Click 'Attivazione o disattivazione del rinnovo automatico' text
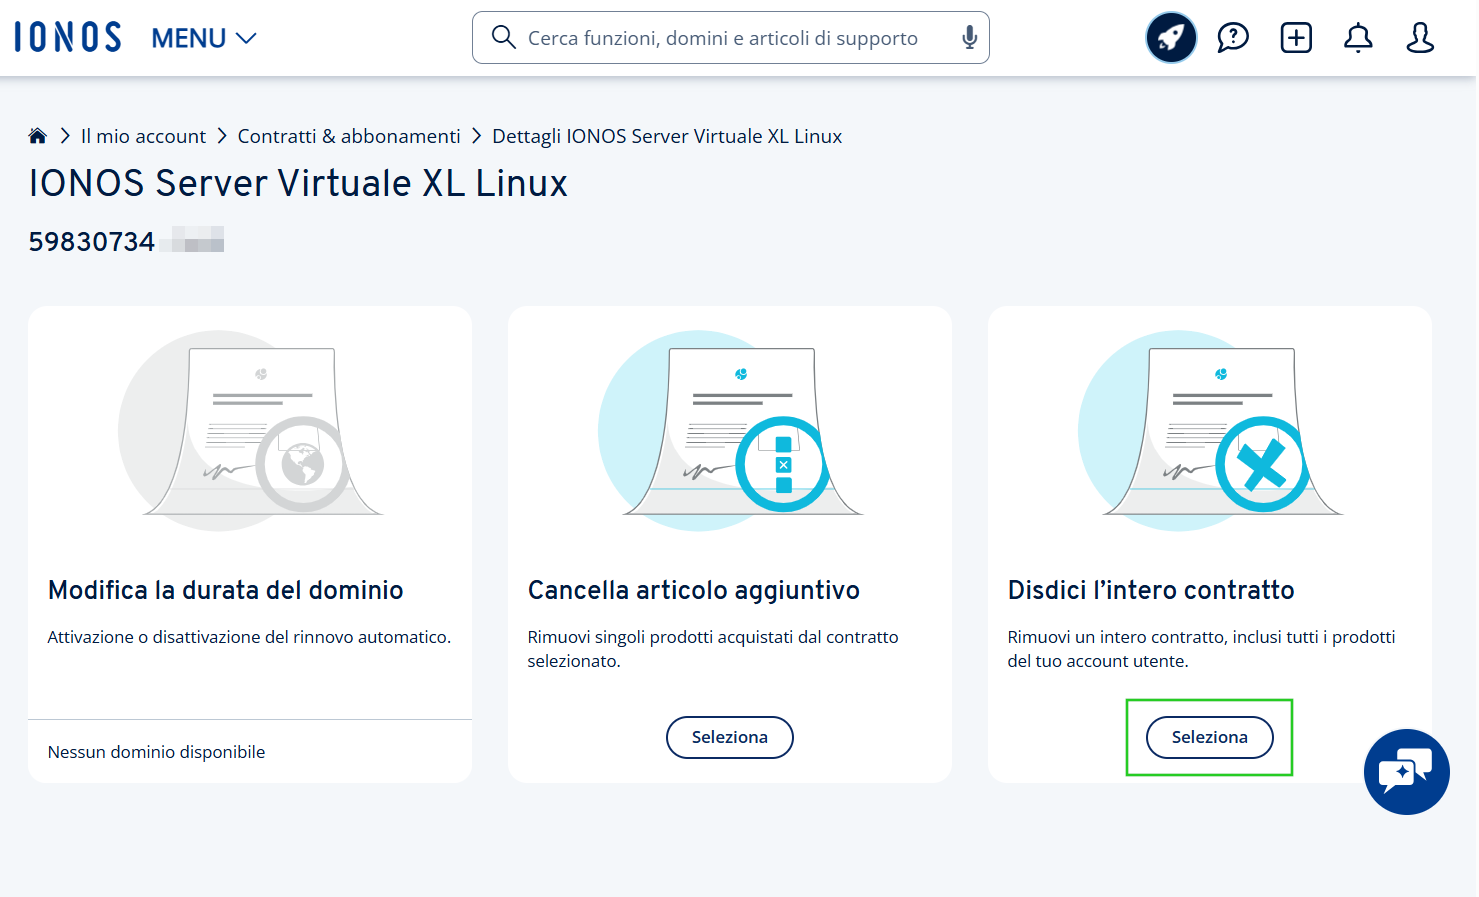Screen dimensions: 1479x897 click(249, 637)
